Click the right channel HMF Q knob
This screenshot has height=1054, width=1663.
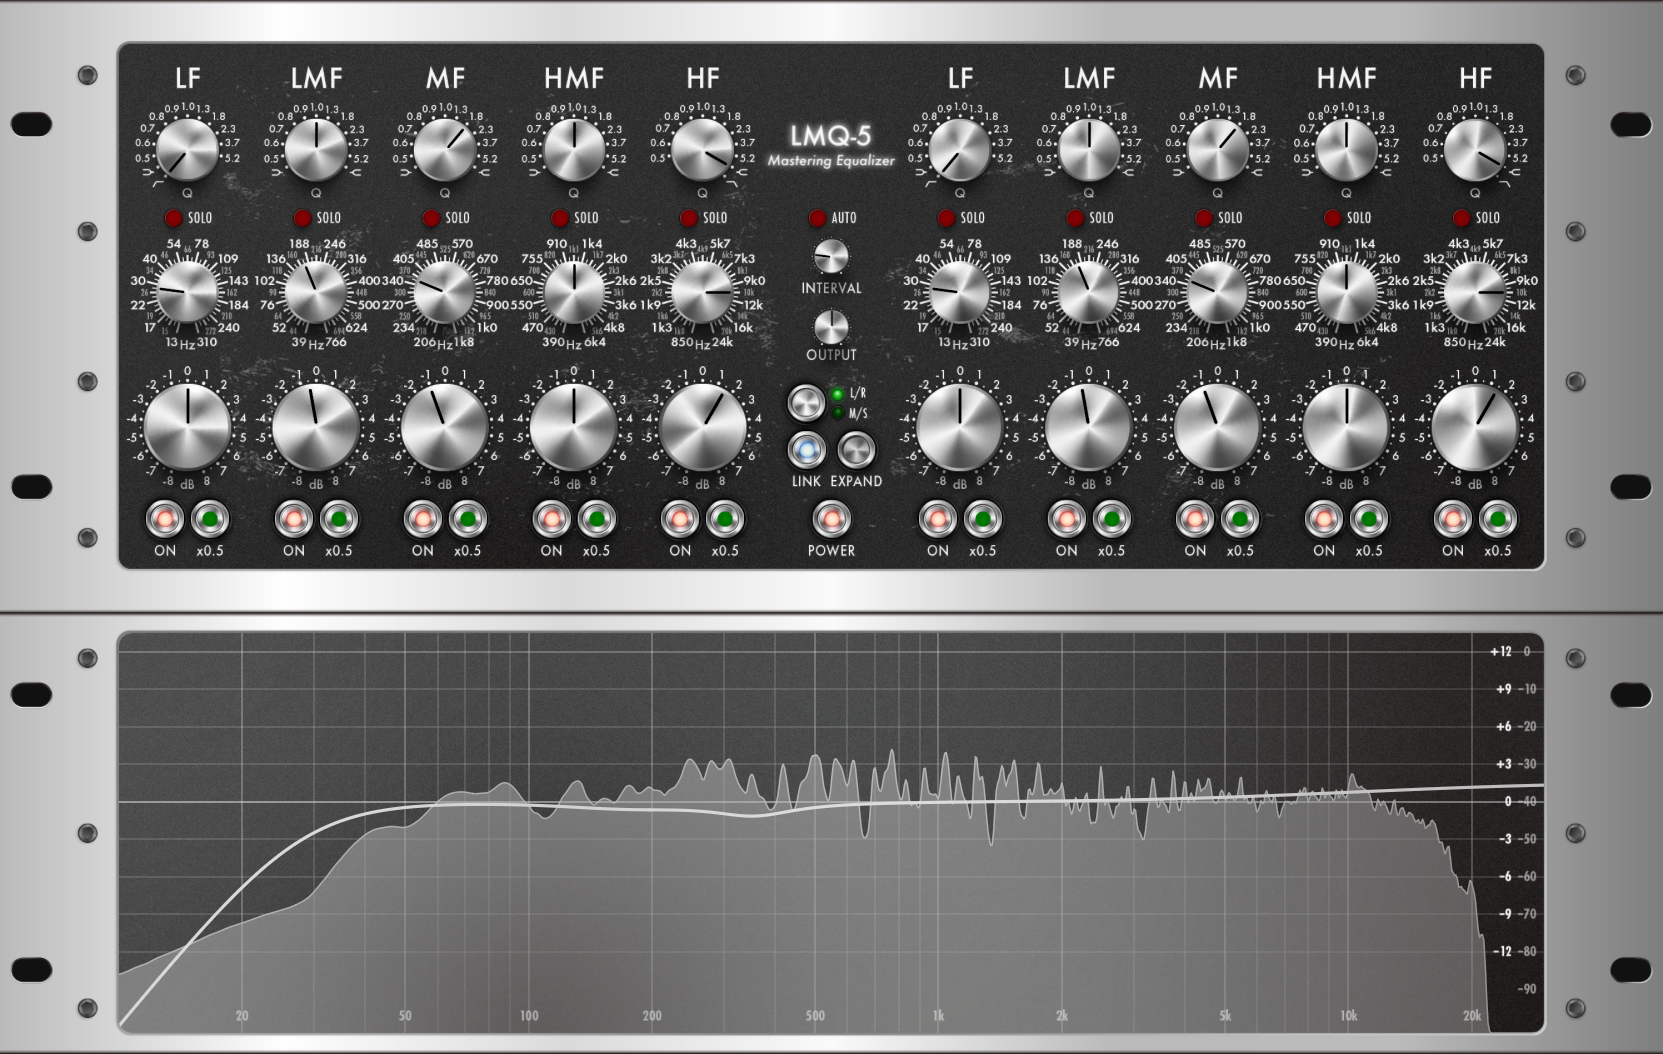[1347, 150]
